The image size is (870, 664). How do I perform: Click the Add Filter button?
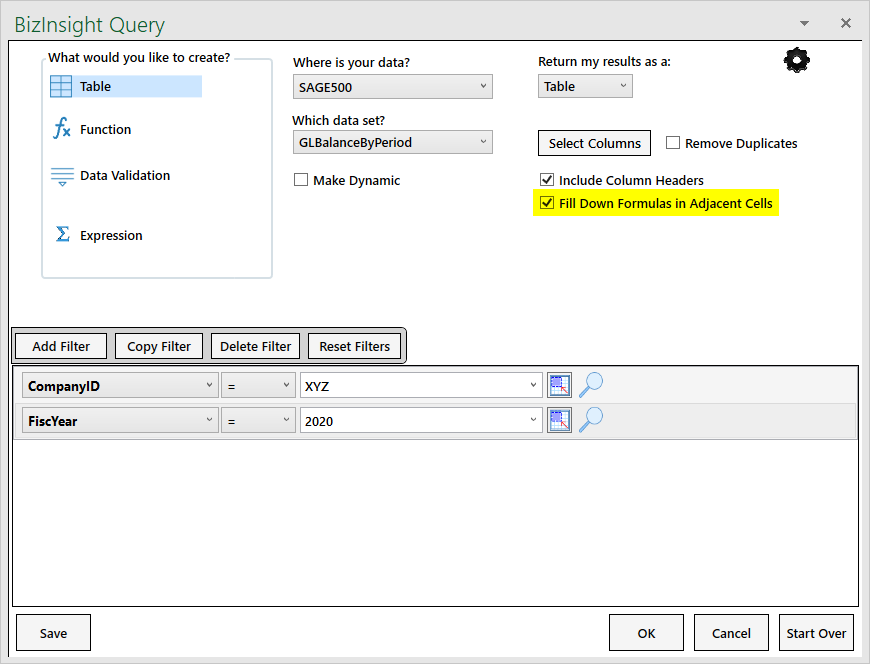pyautogui.click(x=61, y=346)
